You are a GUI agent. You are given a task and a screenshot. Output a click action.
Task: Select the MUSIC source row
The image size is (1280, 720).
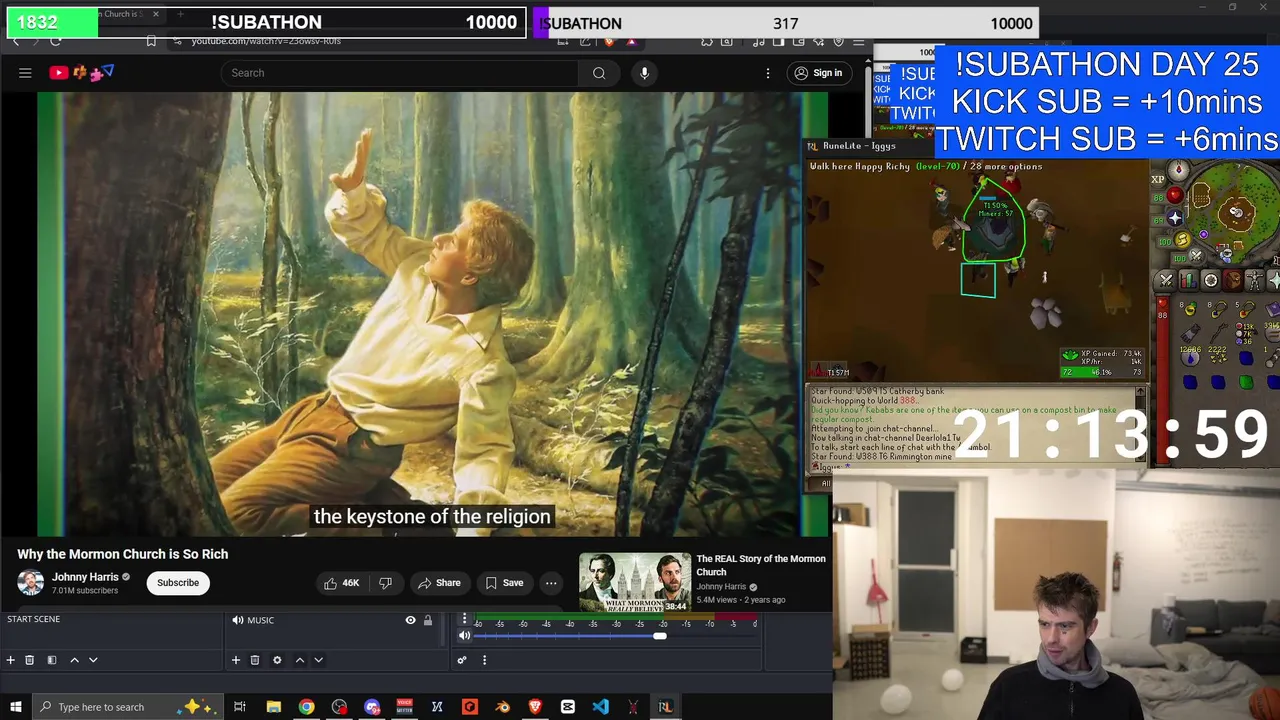(x=332, y=620)
